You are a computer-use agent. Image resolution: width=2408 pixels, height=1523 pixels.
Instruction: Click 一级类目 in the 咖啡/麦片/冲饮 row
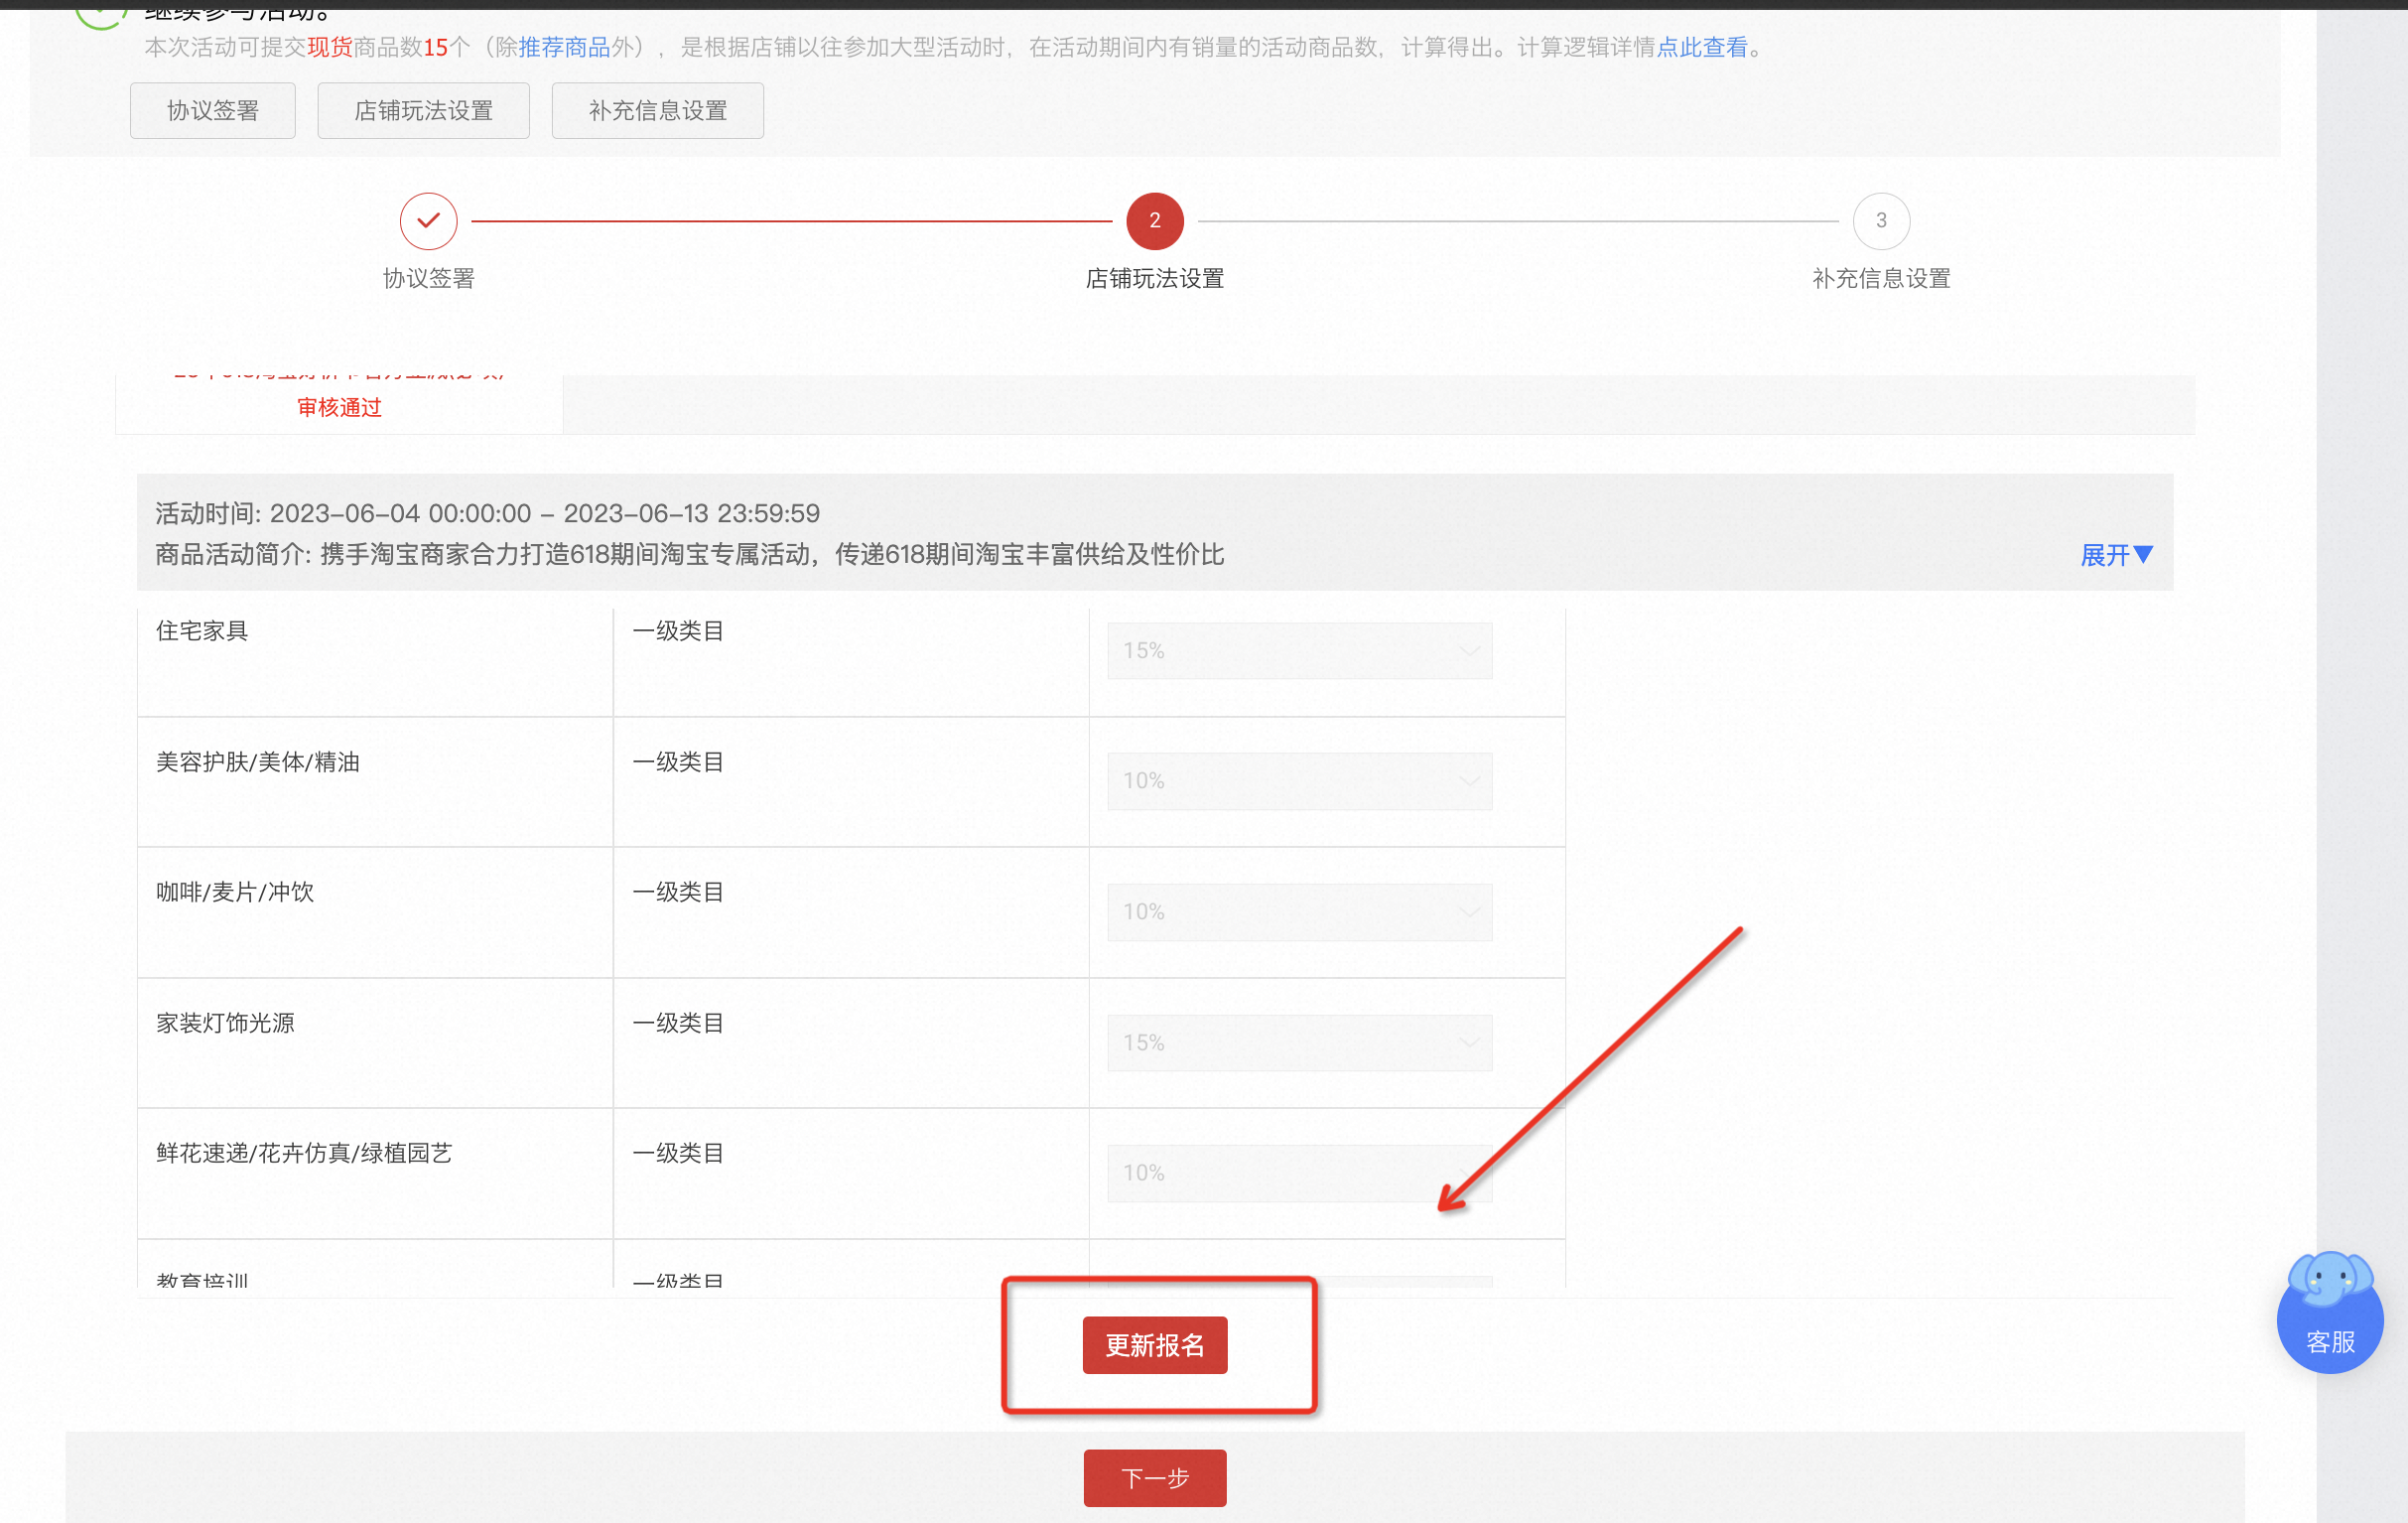click(678, 891)
